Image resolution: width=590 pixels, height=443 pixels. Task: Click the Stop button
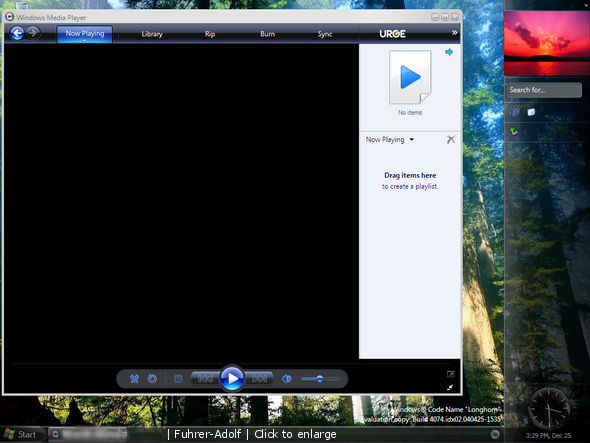(x=178, y=379)
